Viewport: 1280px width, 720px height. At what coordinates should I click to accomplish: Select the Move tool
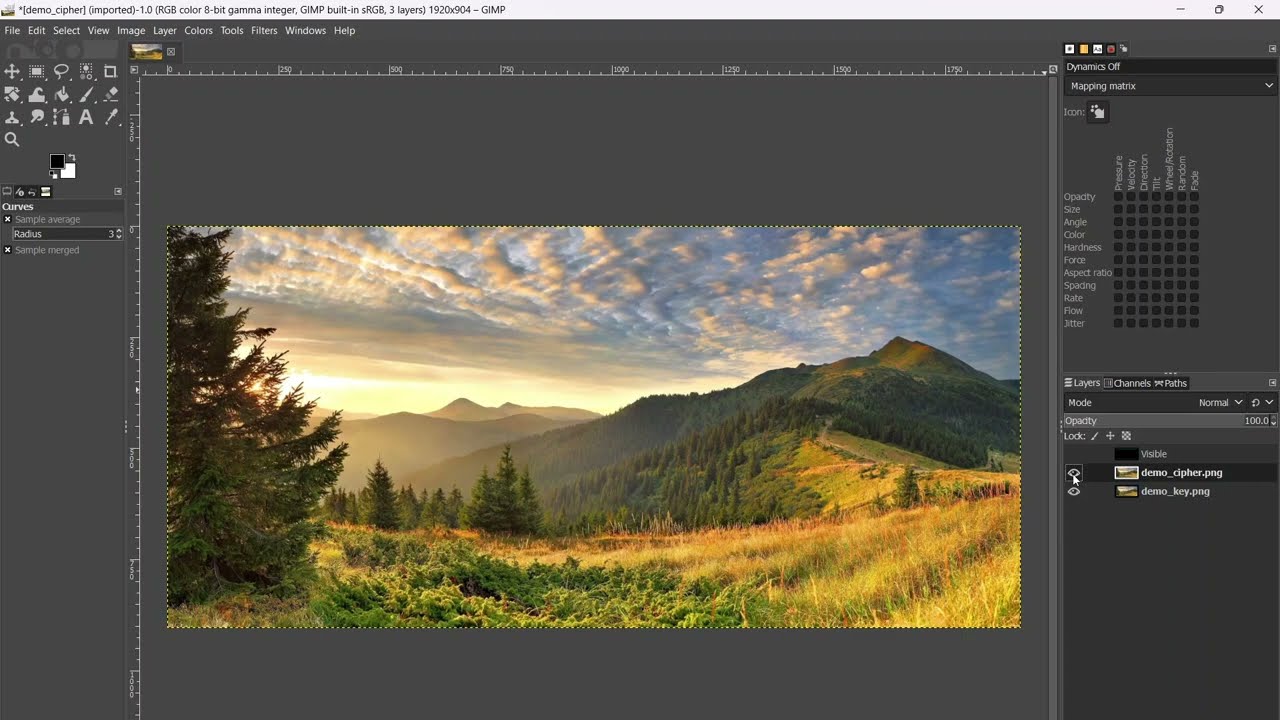12,71
